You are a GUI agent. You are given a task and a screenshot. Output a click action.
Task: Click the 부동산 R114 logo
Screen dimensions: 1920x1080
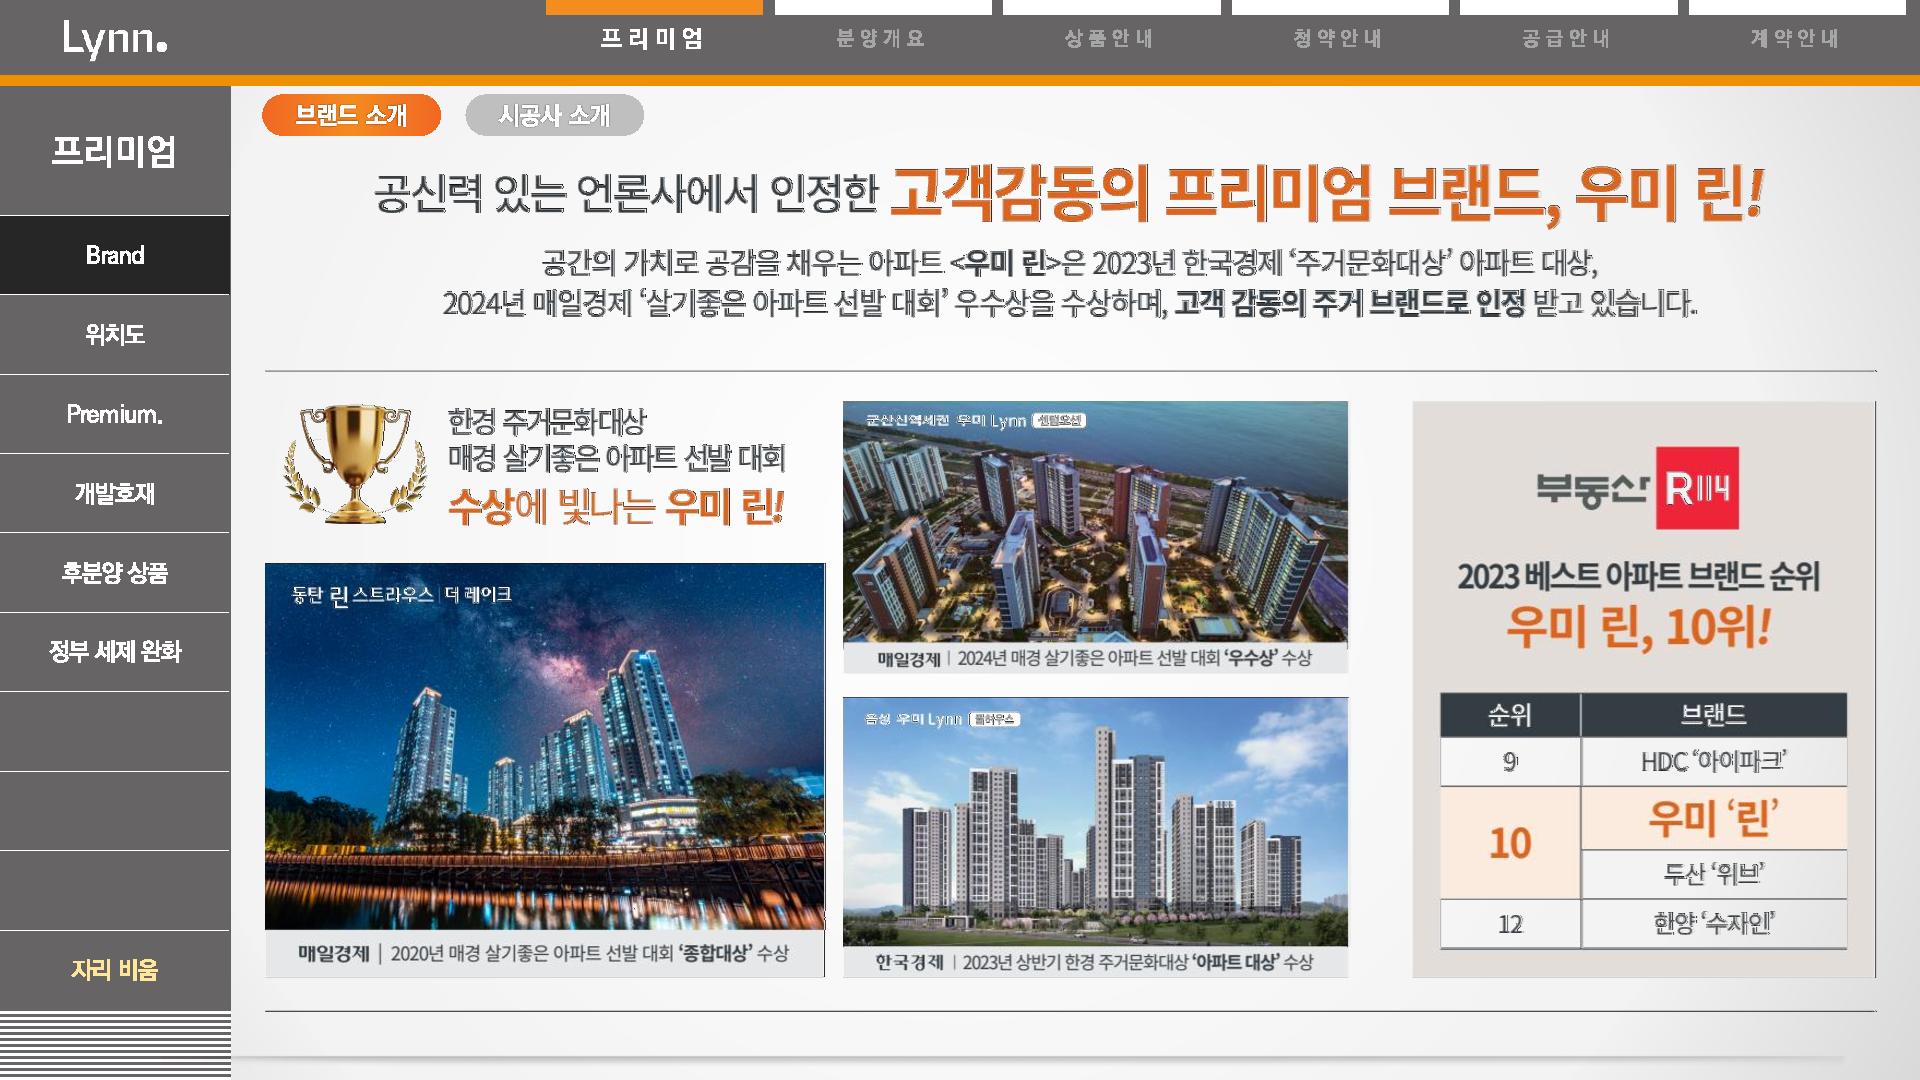[x=1638, y=488]
